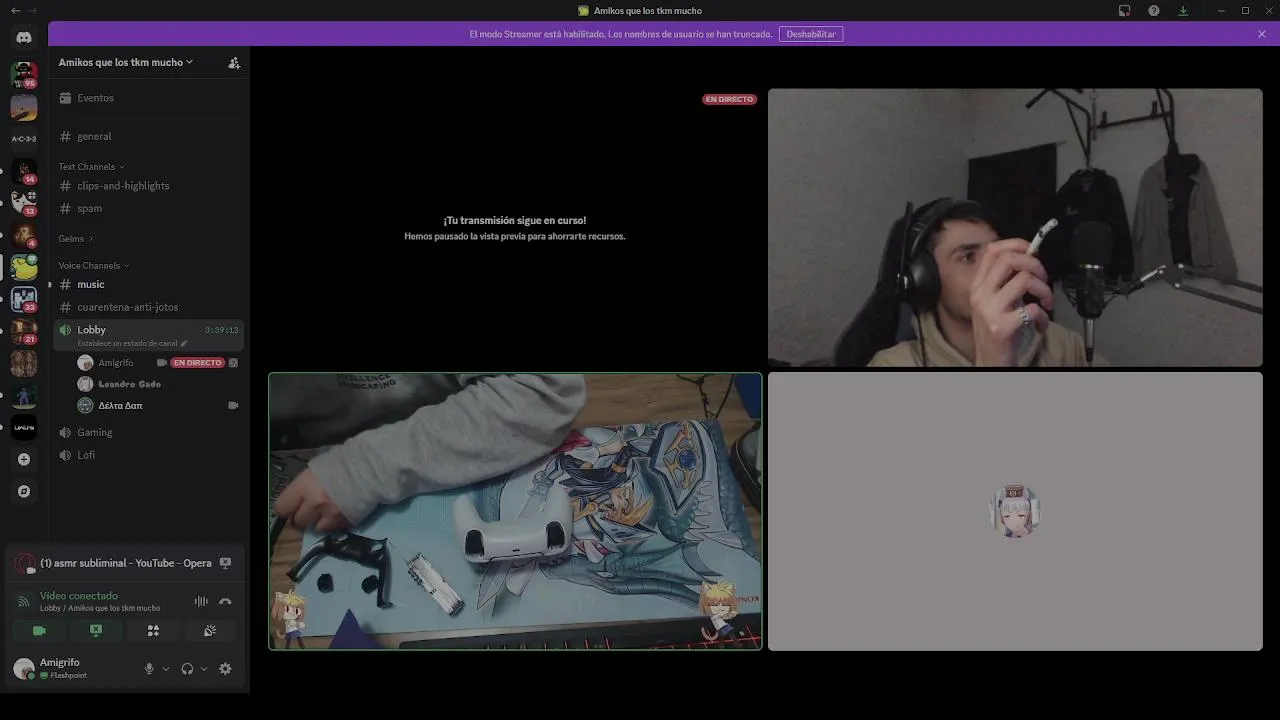The image size is (1280, 720).
Task: Click user Amigrifo in Lobby member list
Action: pos(116,363)
